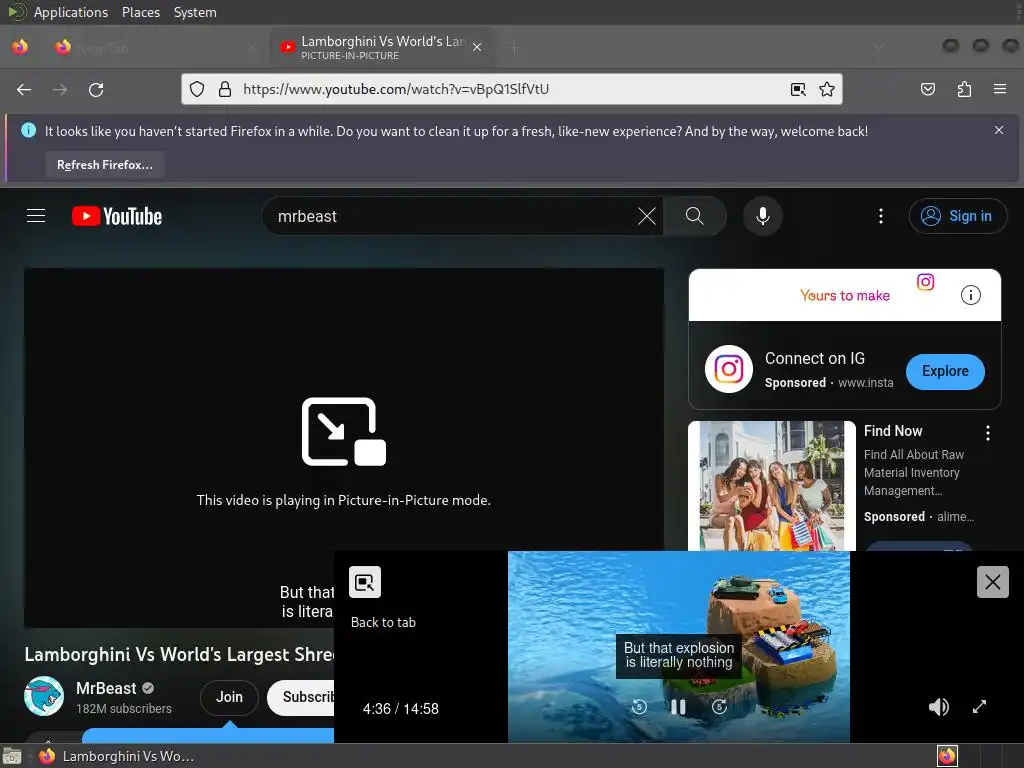
Task: Click the Find Now ad title
Action: 893,431
